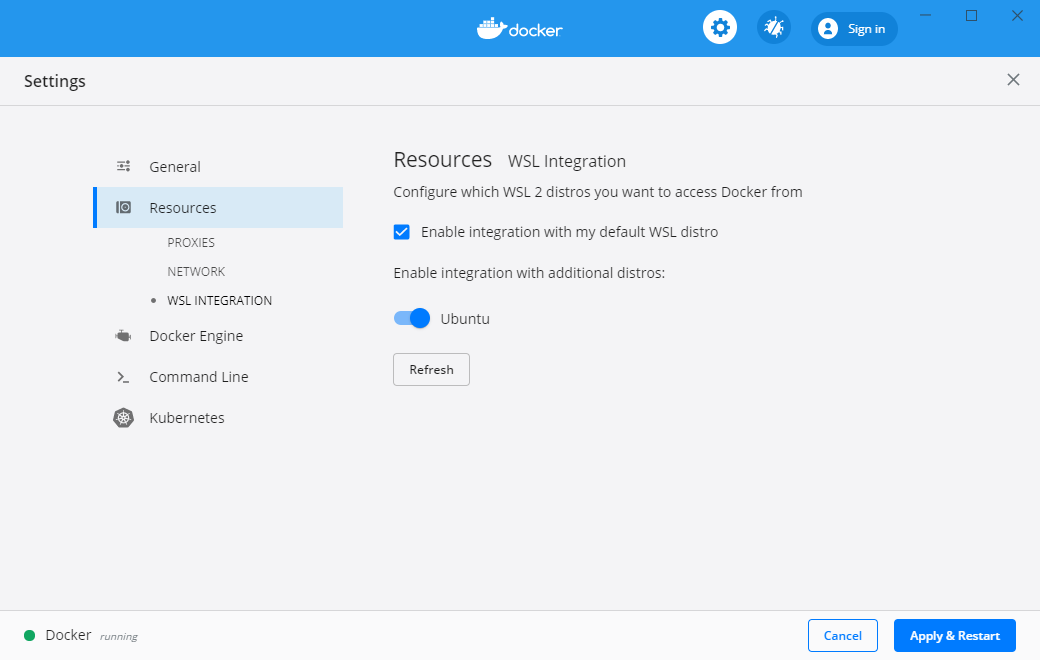Switch to WSL INTEGRATION settings

219,300
